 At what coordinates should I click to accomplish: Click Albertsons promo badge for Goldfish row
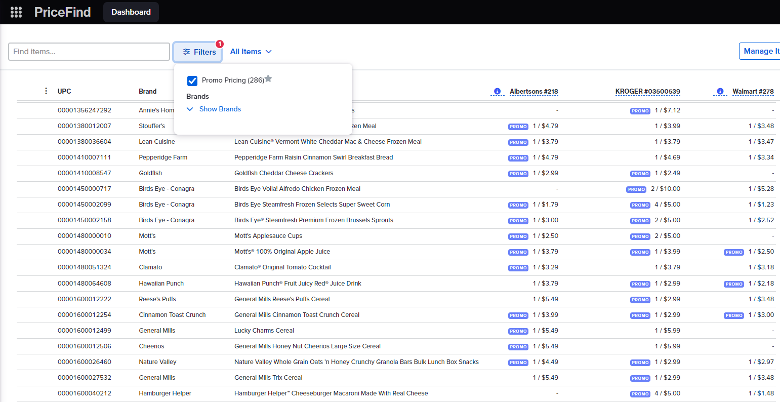tap(518, 174)
